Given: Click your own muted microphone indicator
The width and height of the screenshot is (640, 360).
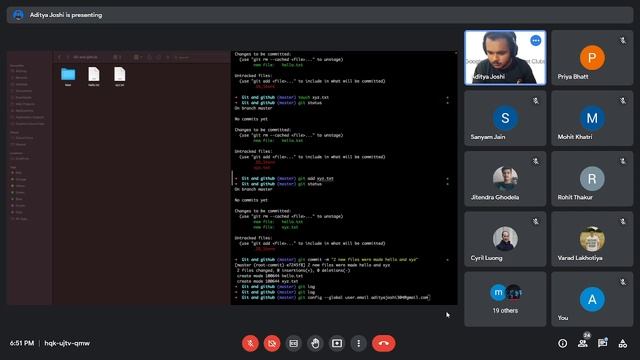Looking at the screenshot, I should pos(622,282).
